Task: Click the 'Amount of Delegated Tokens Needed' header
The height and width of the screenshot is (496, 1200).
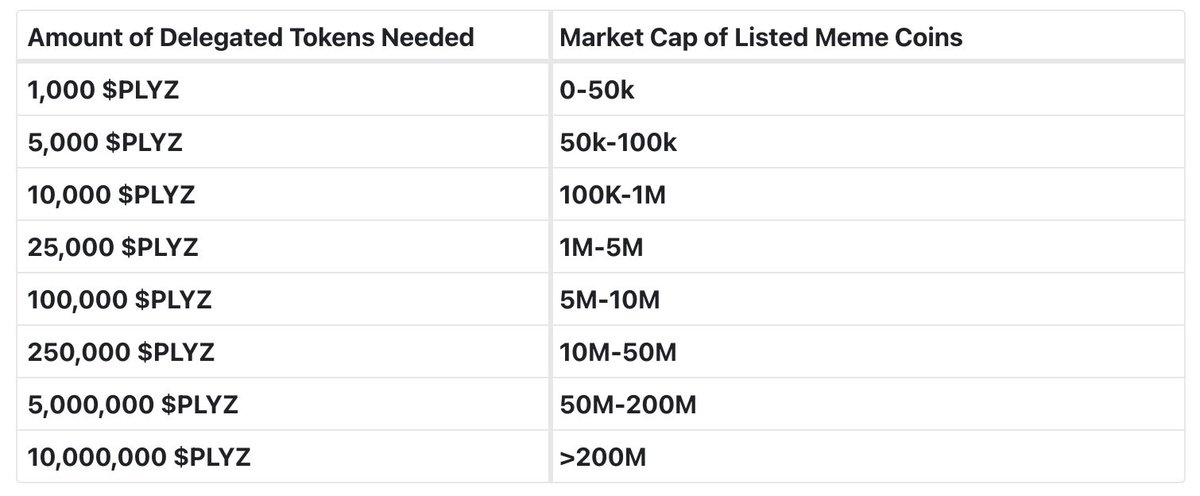Action: [283, 38]
